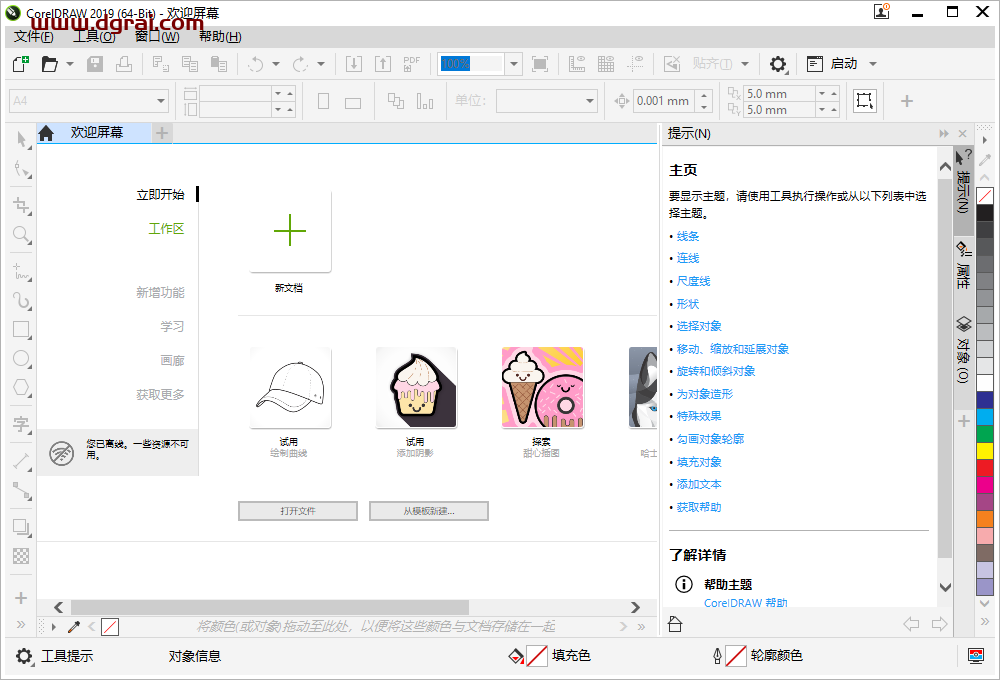This screenshot has width=1000, height=680.
Task: Select the Rectangle tool
Action: pyautogui.click(x=22, y=330)
